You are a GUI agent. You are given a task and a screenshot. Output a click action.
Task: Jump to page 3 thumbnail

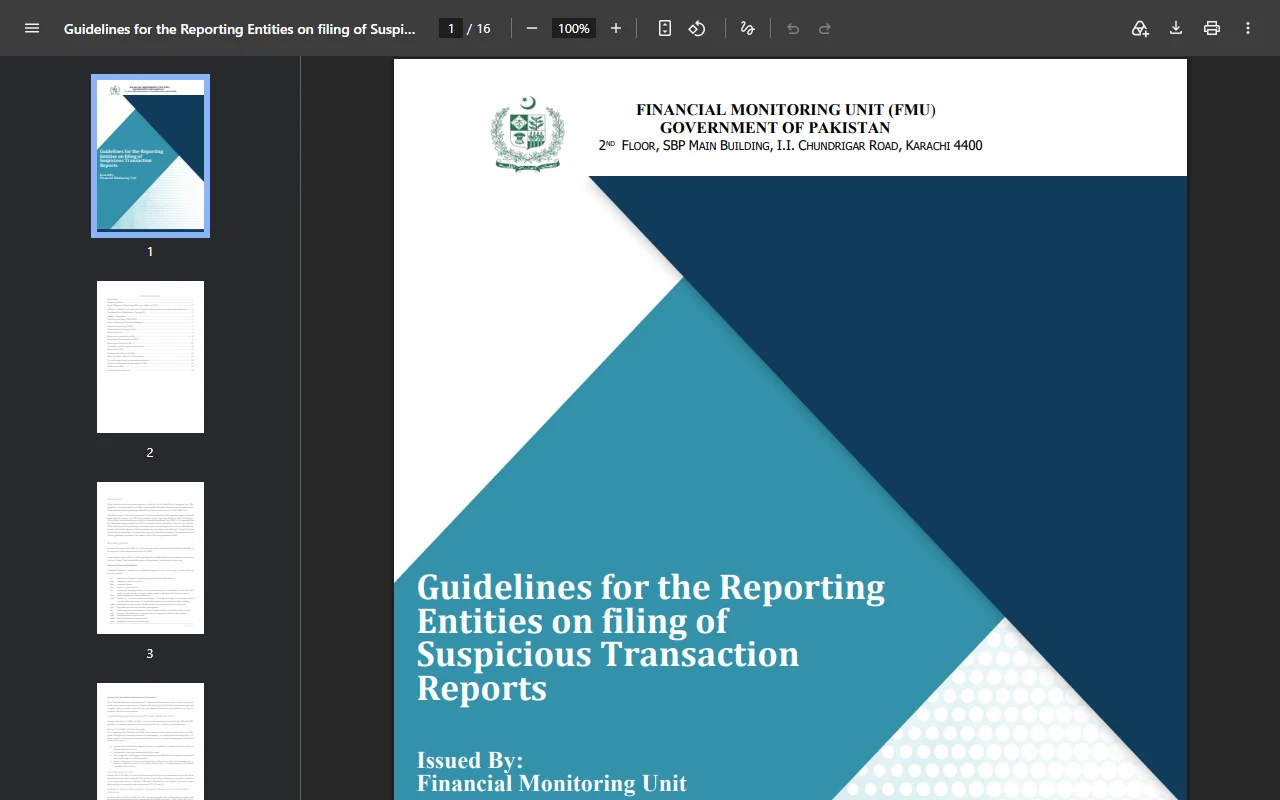(150, 558)
